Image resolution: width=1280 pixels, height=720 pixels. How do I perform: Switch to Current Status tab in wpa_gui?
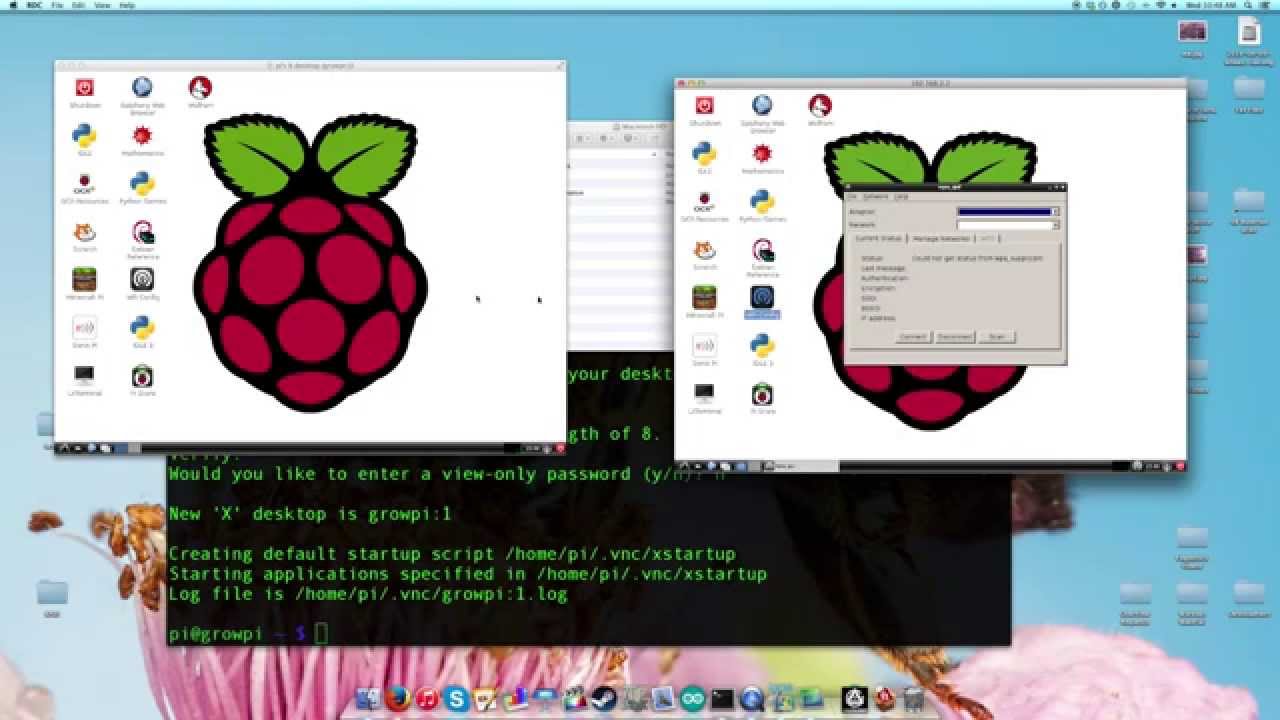coord(877,239)
